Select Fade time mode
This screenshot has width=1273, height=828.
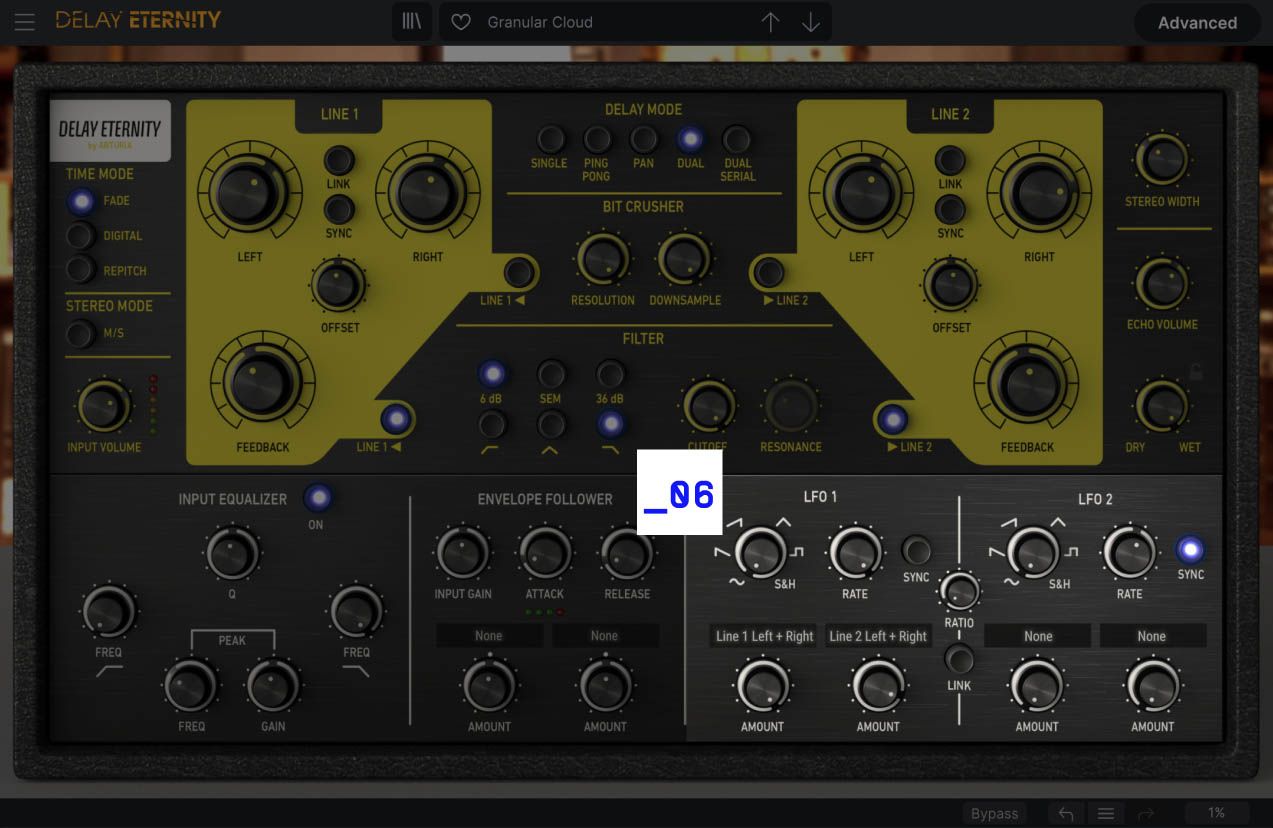(81, 201)
